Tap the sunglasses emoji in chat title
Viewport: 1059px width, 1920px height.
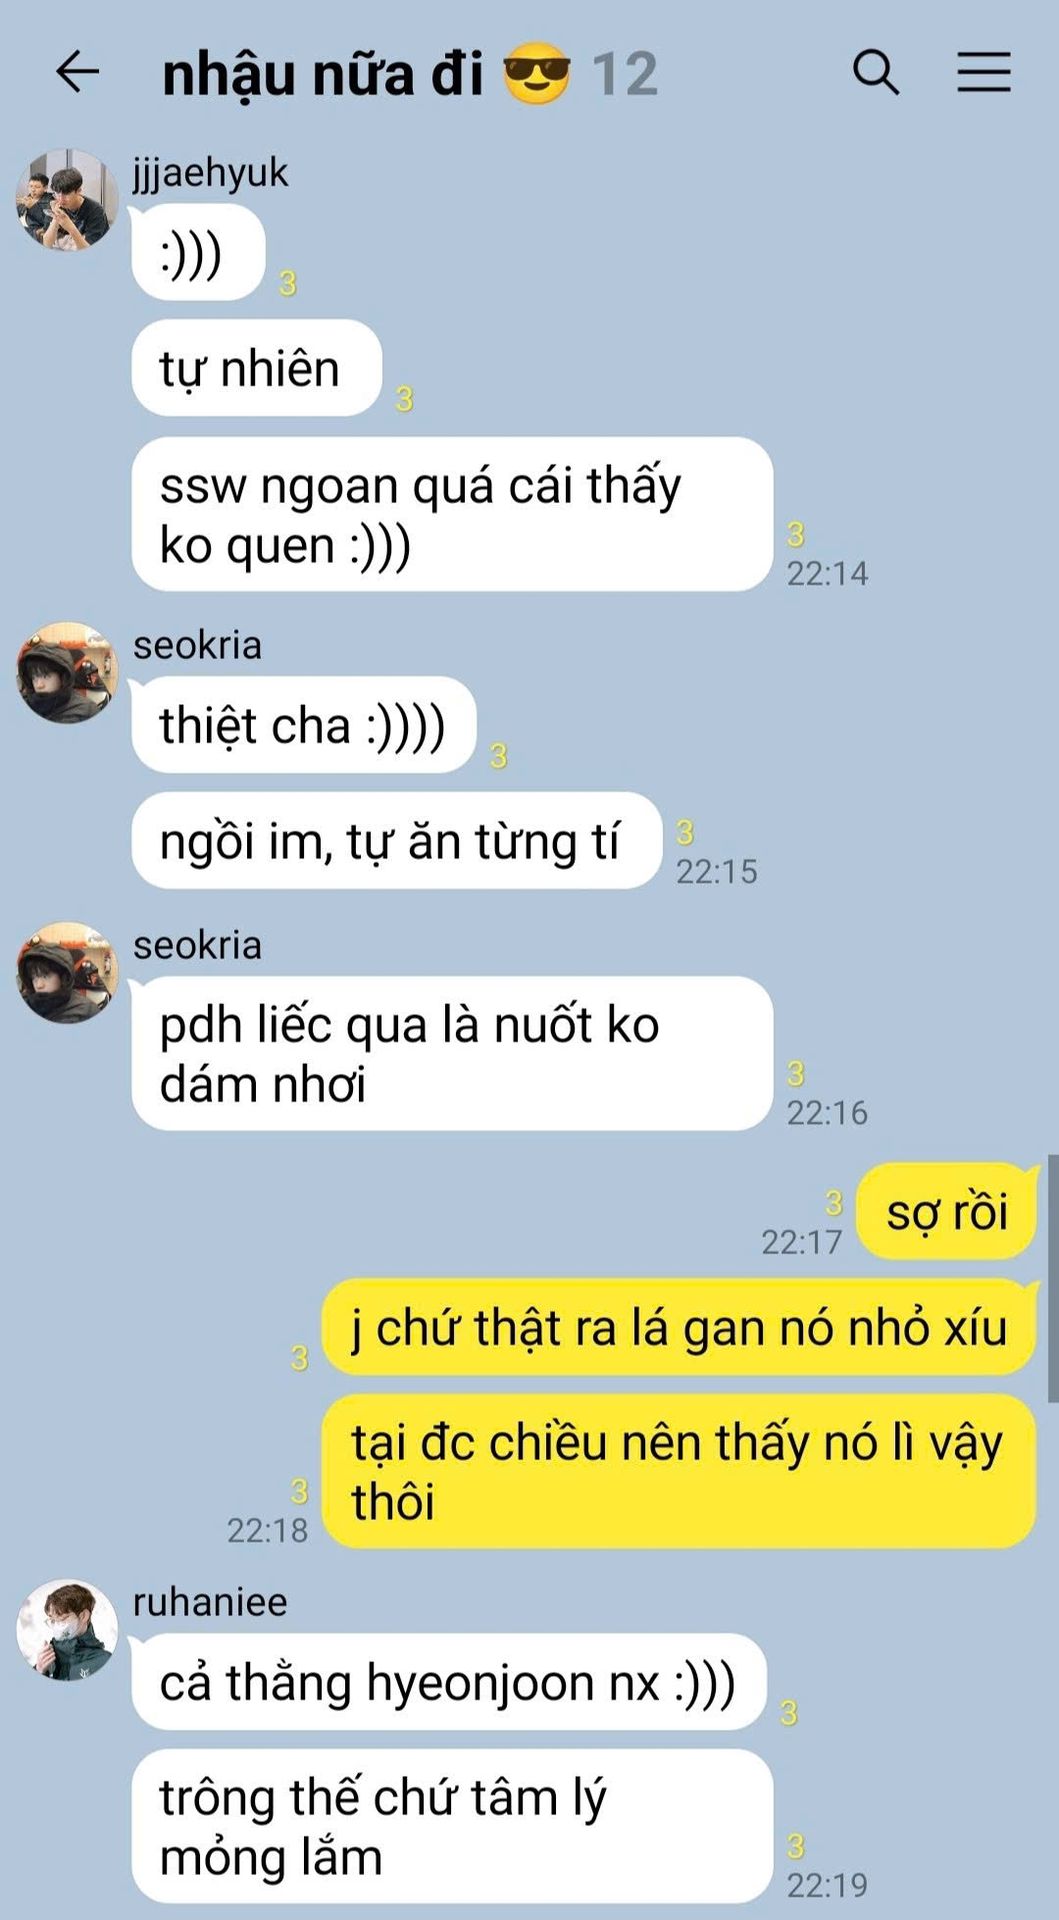point(537,73)
